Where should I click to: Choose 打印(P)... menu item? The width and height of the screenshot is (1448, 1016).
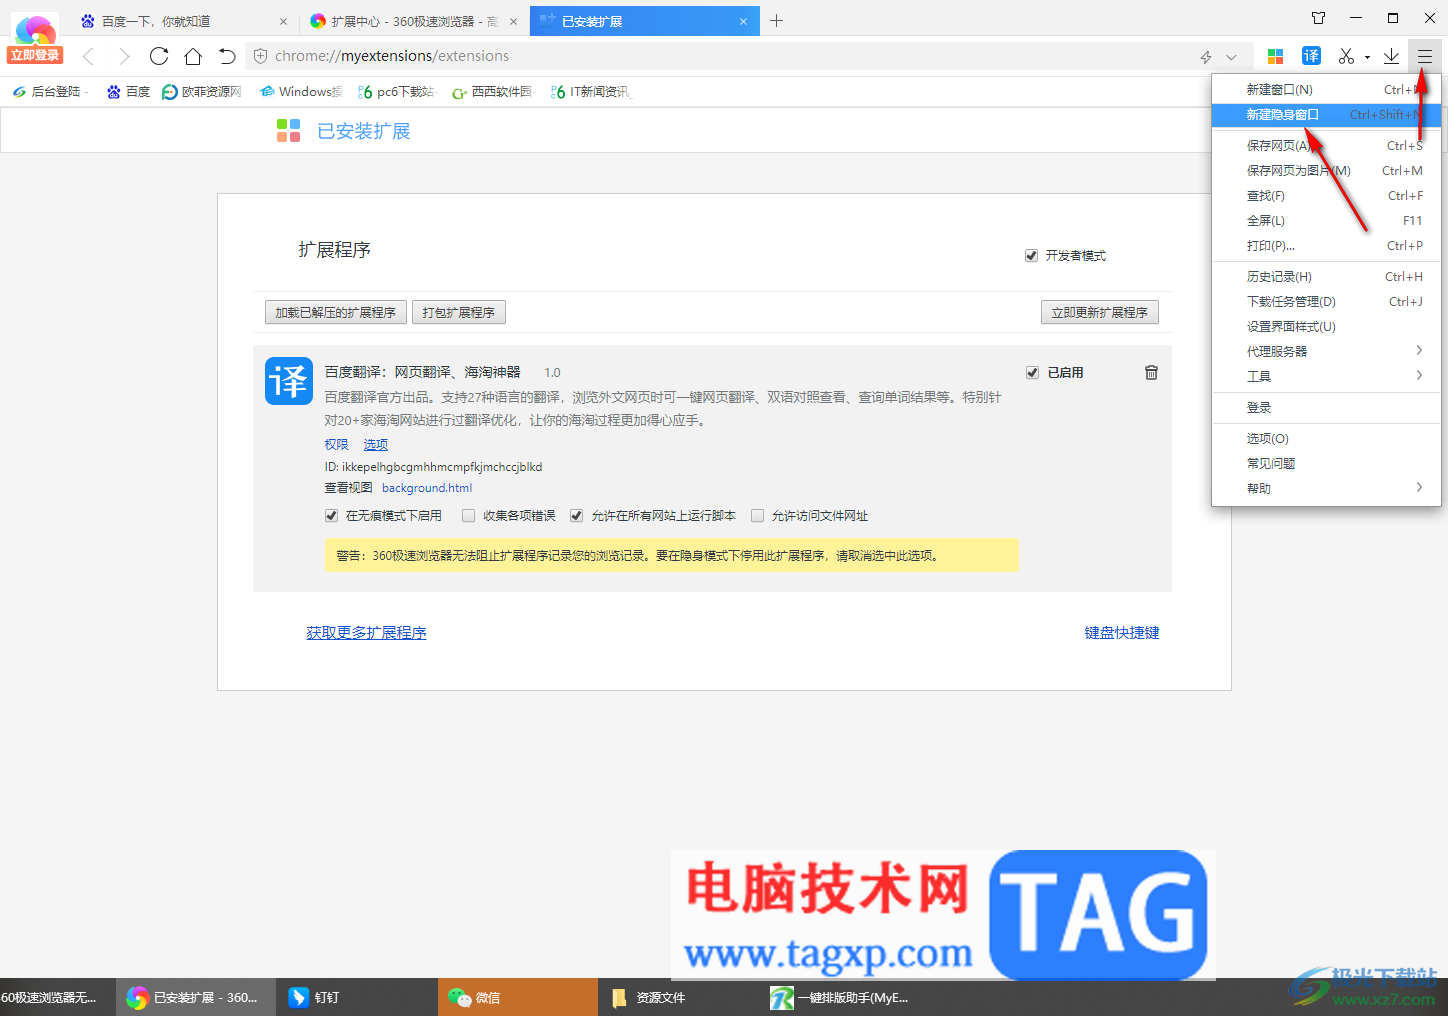pos(1326,246)
